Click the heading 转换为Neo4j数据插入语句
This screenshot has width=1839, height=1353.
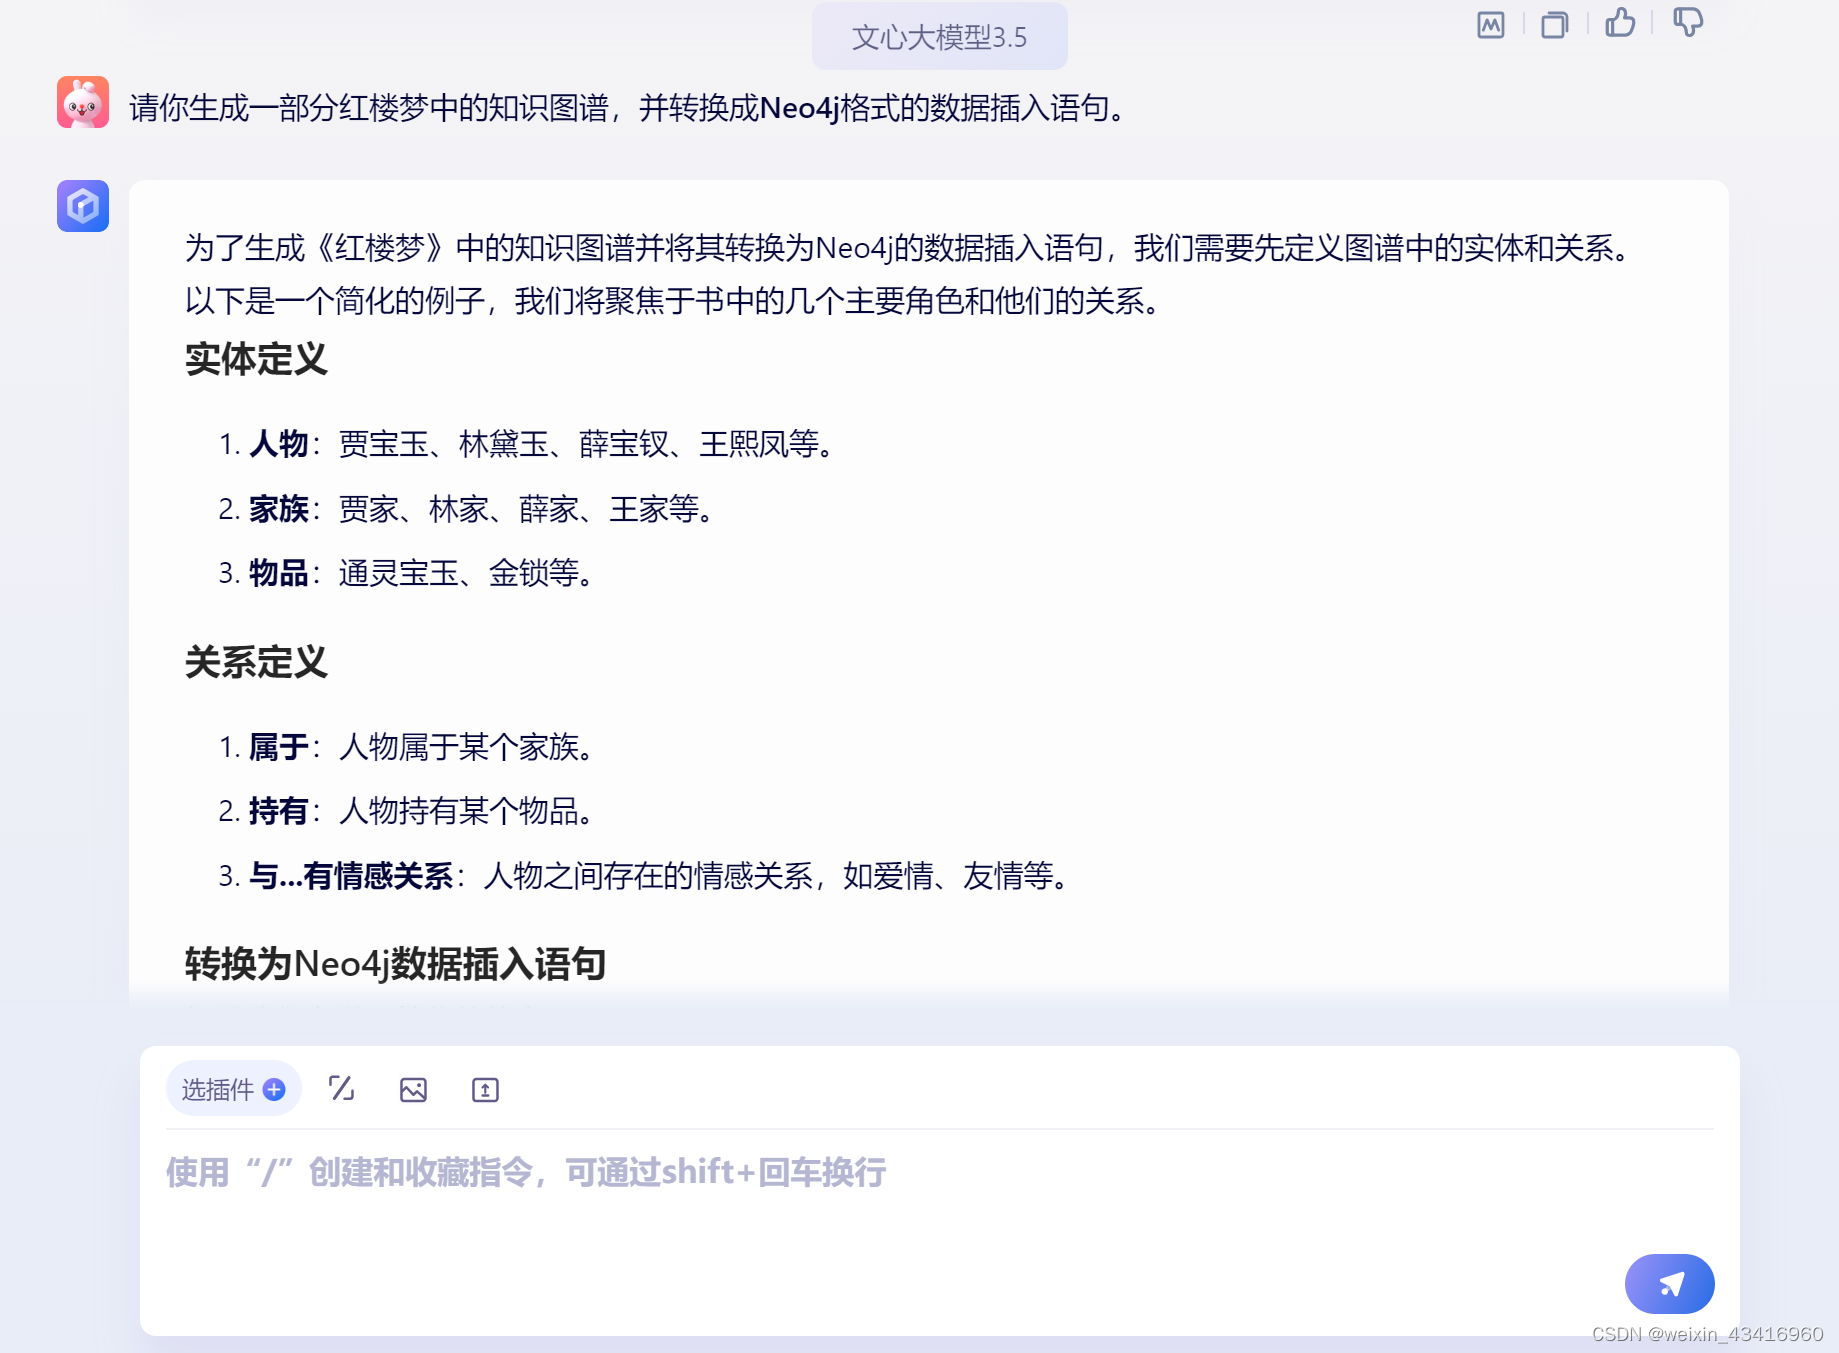(x=396, y=964)
